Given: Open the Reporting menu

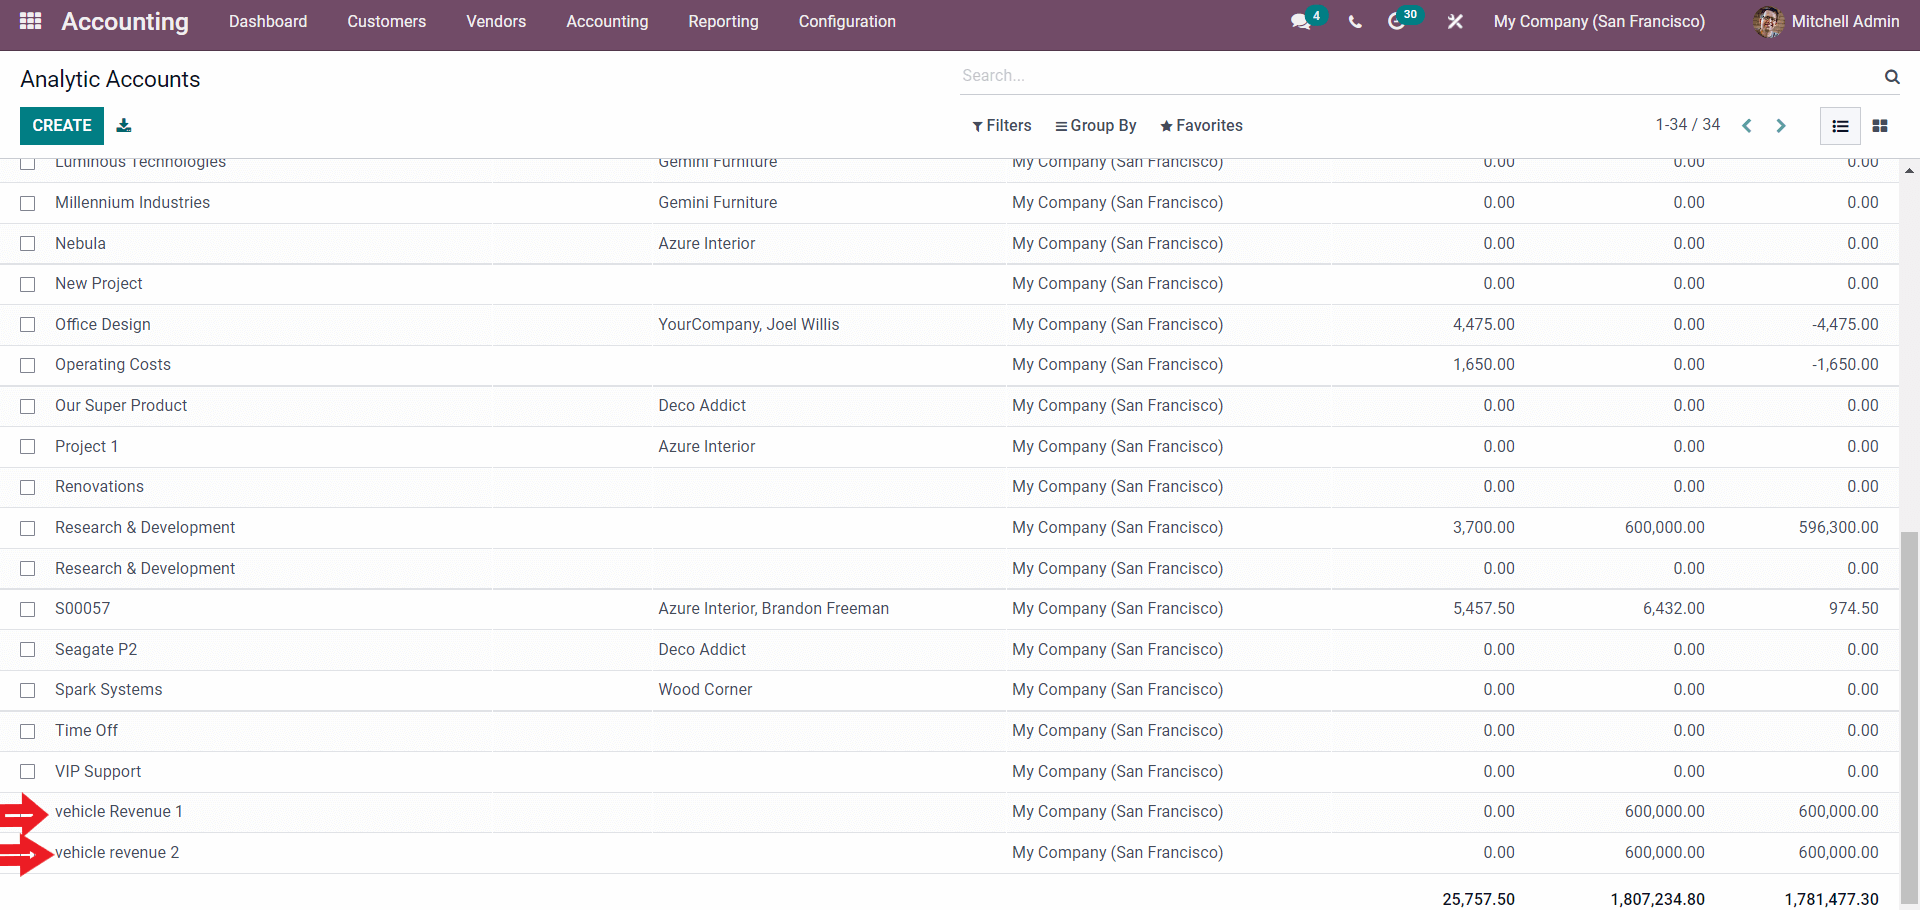Looking at the screenshot, I should [x=723, y=22].
